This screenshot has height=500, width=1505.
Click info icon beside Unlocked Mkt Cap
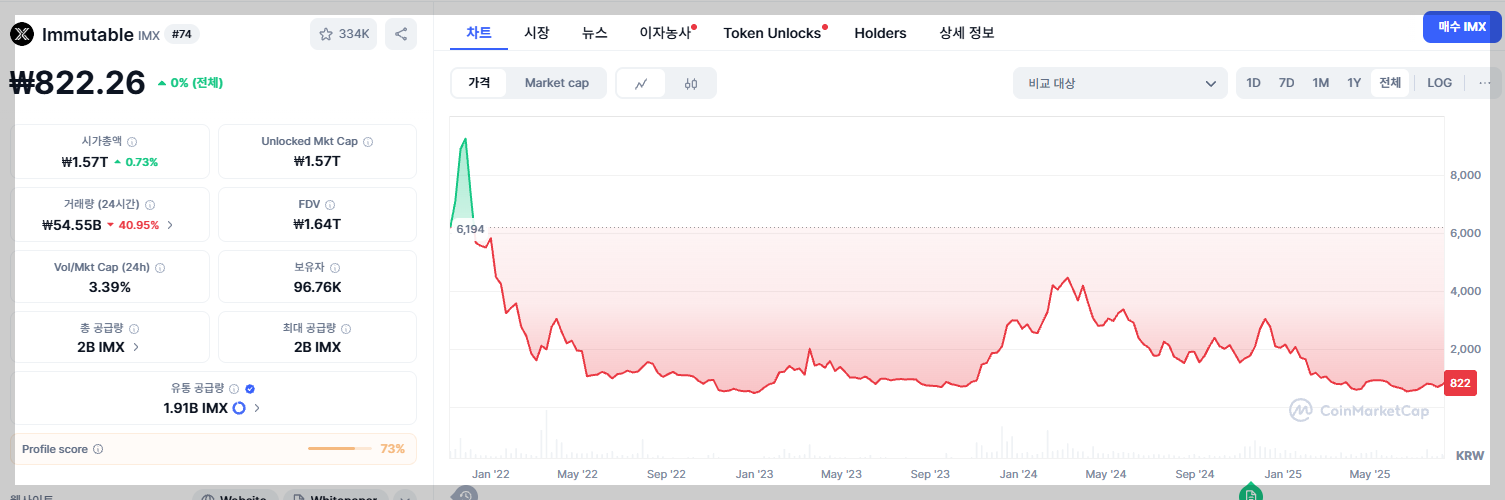368,142
